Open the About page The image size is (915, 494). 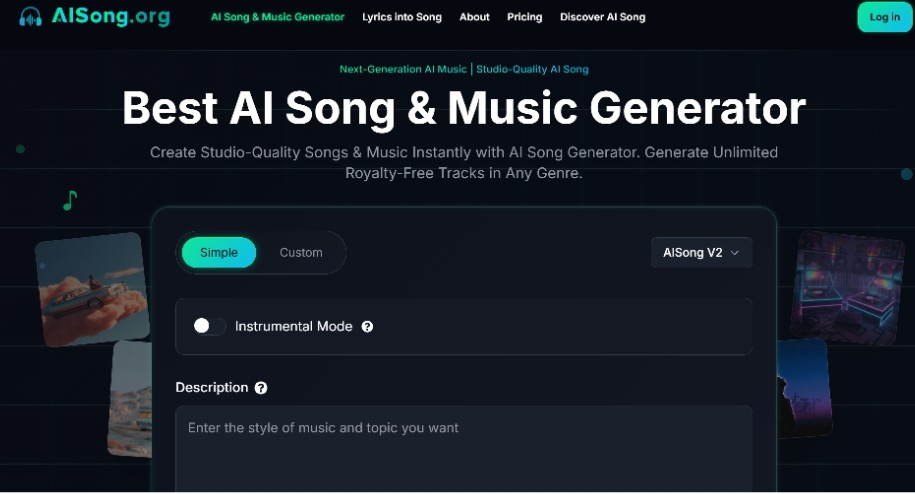pos(474,17)
